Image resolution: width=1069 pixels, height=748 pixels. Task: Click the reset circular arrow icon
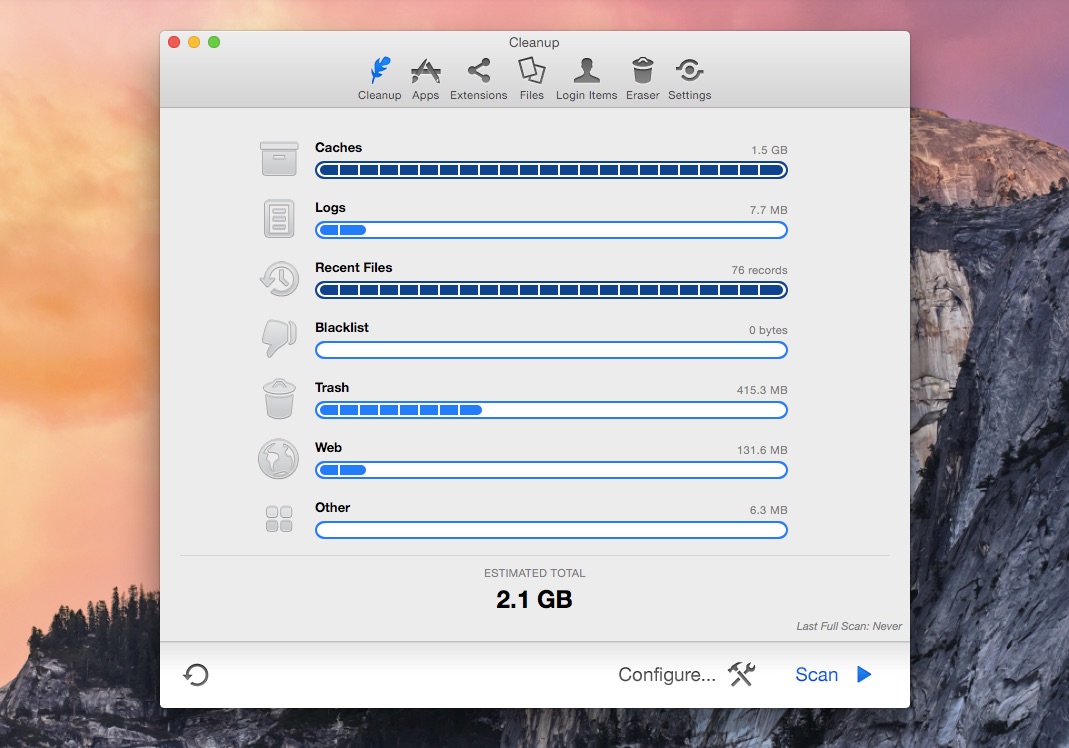[x=196, y=674]
